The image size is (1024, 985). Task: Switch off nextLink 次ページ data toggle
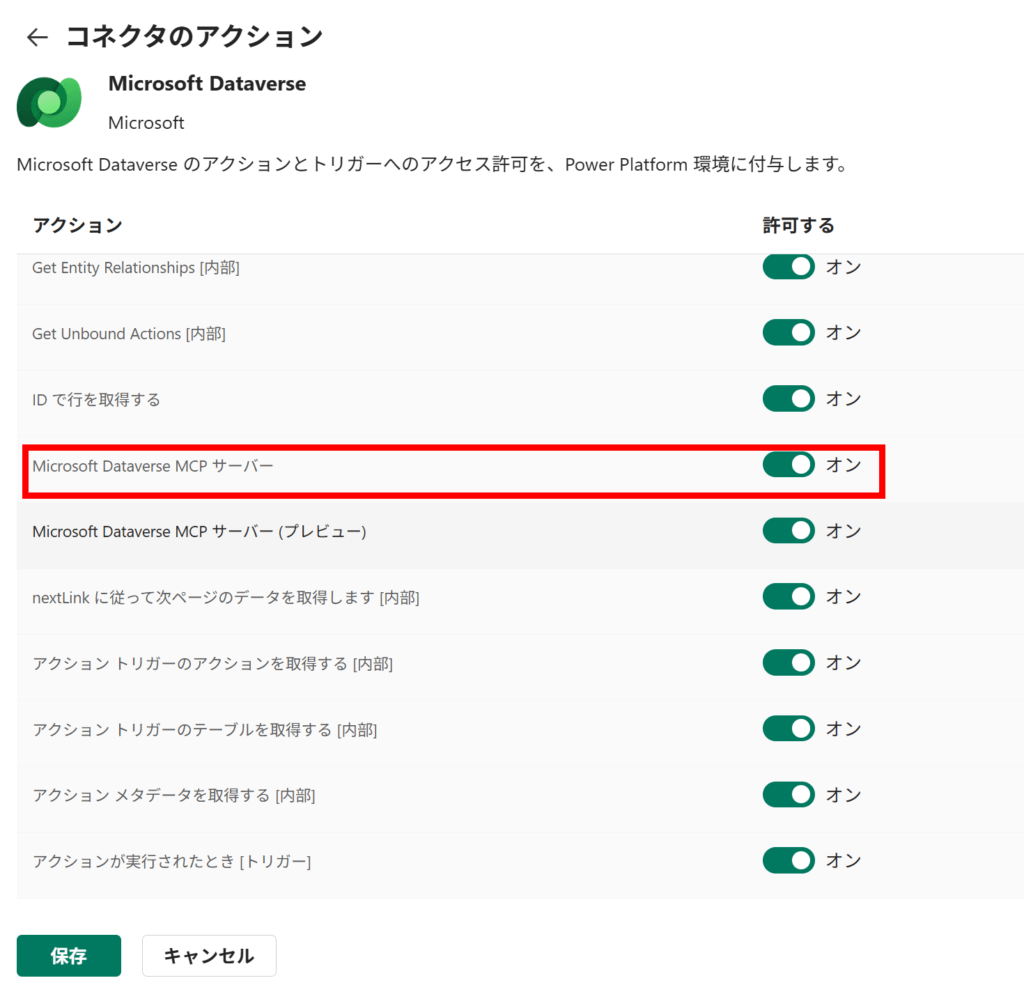pos(788,597)
